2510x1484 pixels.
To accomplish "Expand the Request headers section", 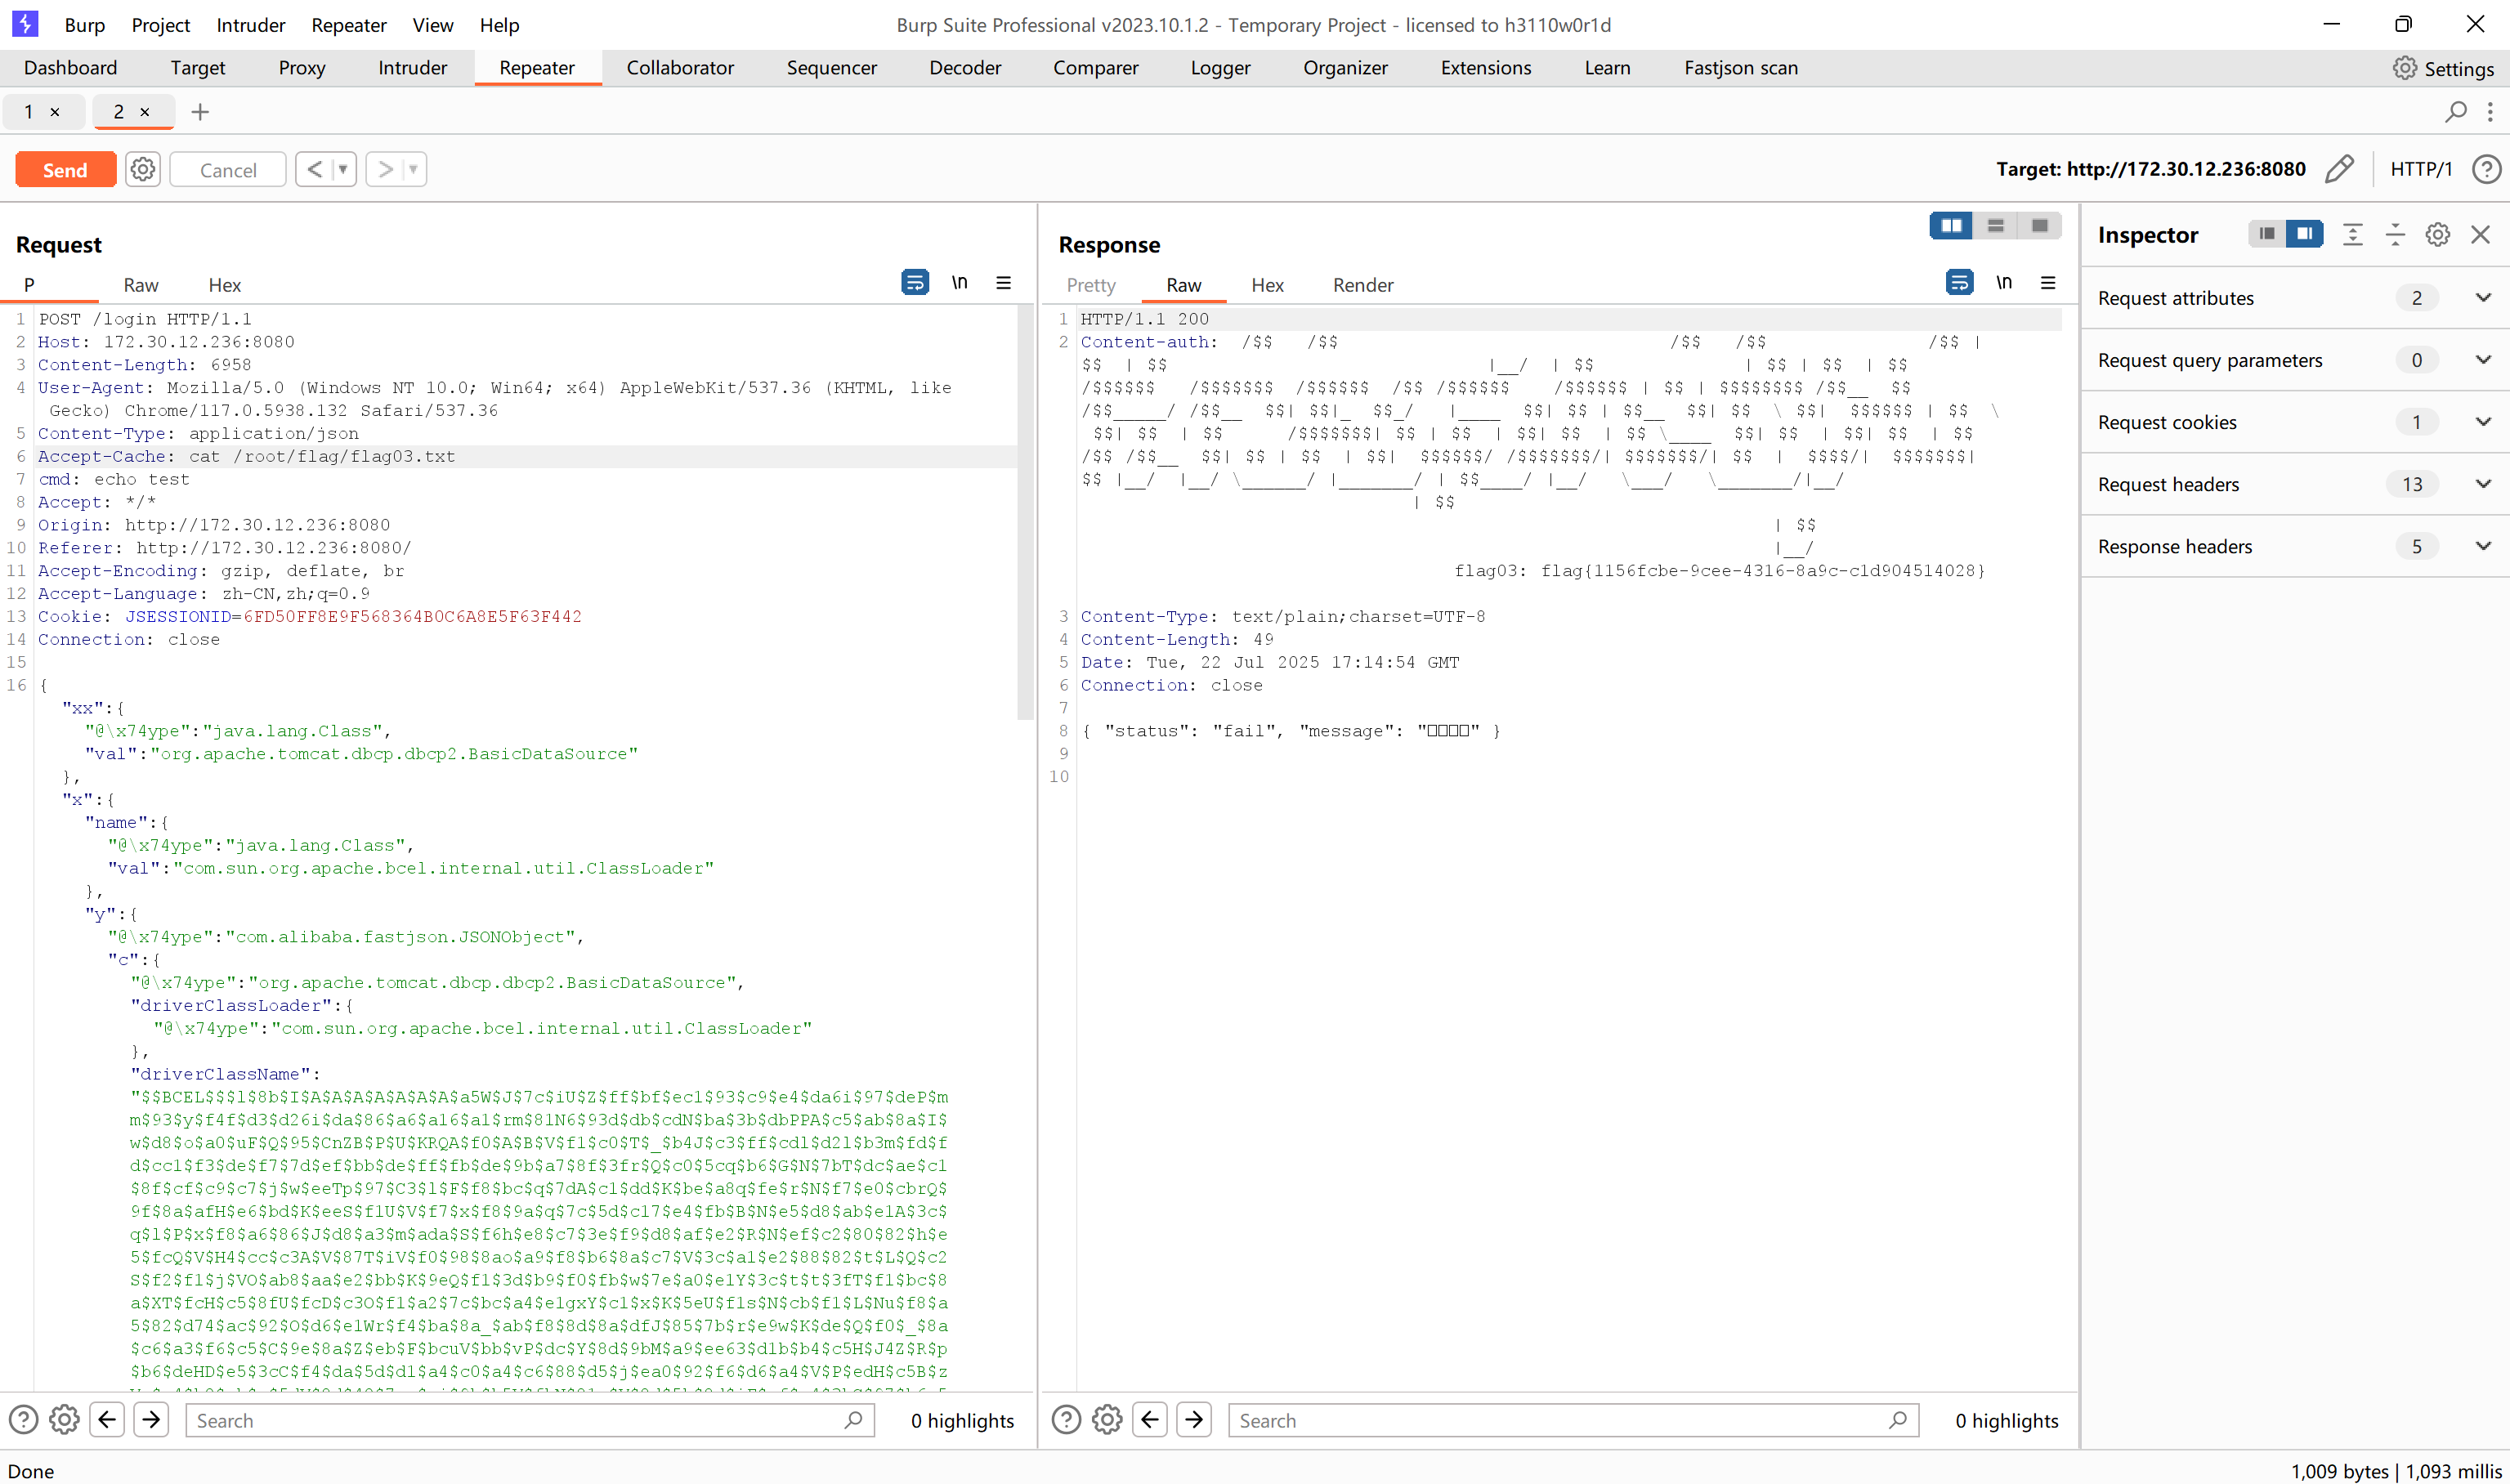I will coord(2482,484).
